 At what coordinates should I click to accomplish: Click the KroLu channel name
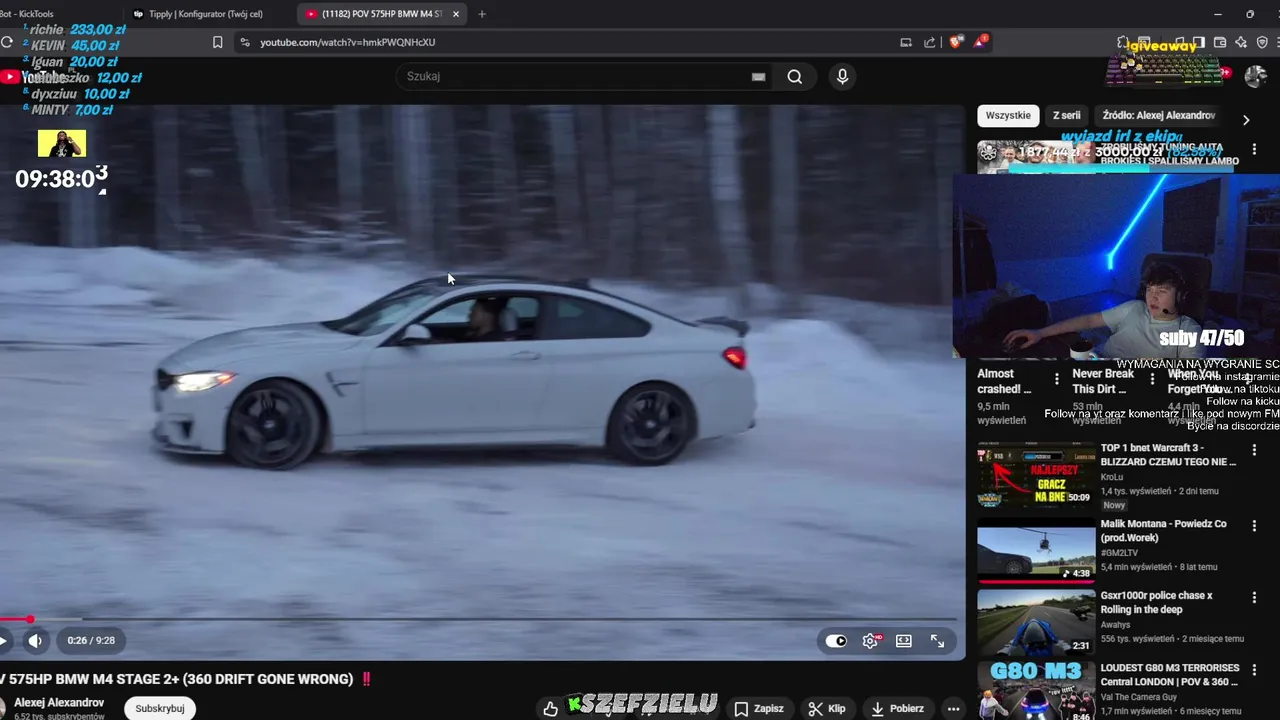1112,478
